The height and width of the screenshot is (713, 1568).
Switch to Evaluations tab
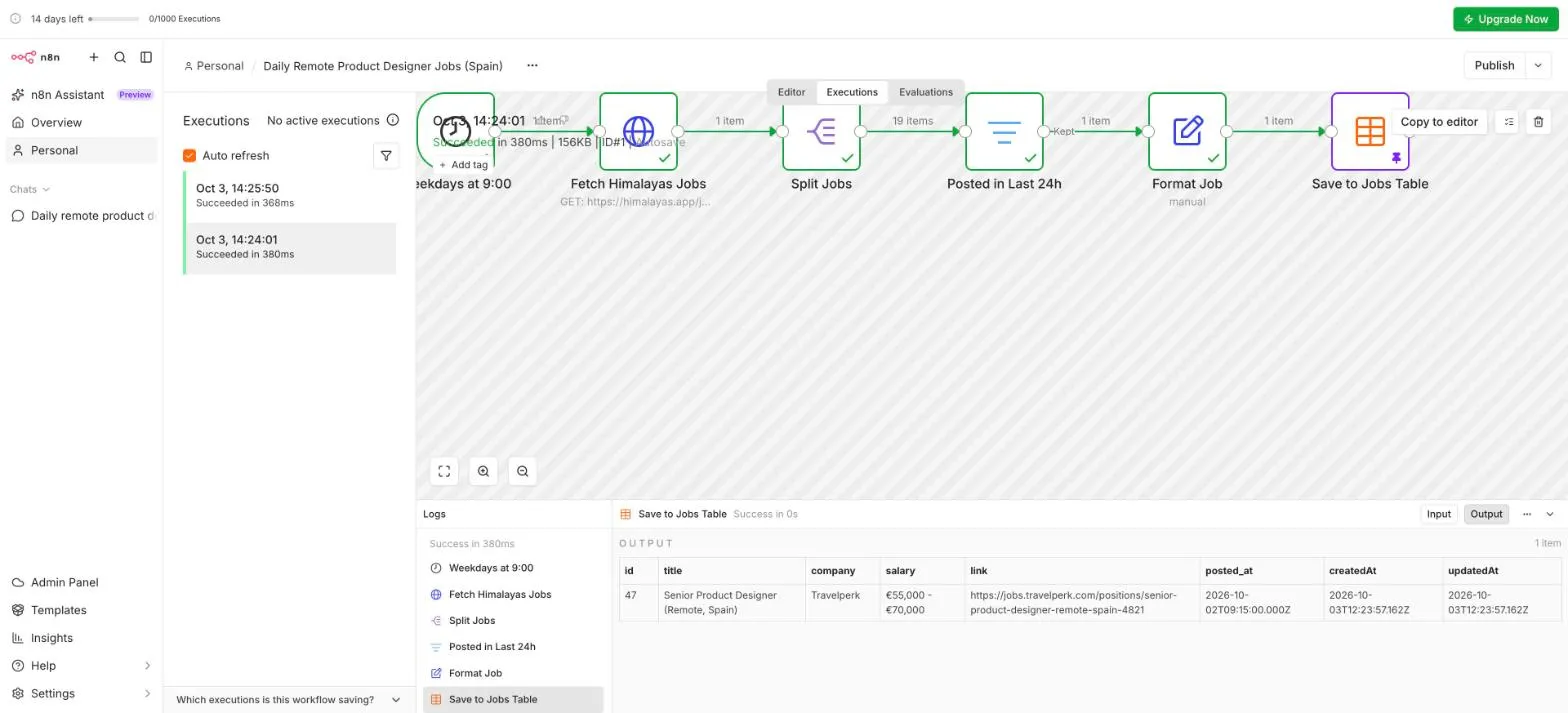pyautogui.click(x=926, y=92)
